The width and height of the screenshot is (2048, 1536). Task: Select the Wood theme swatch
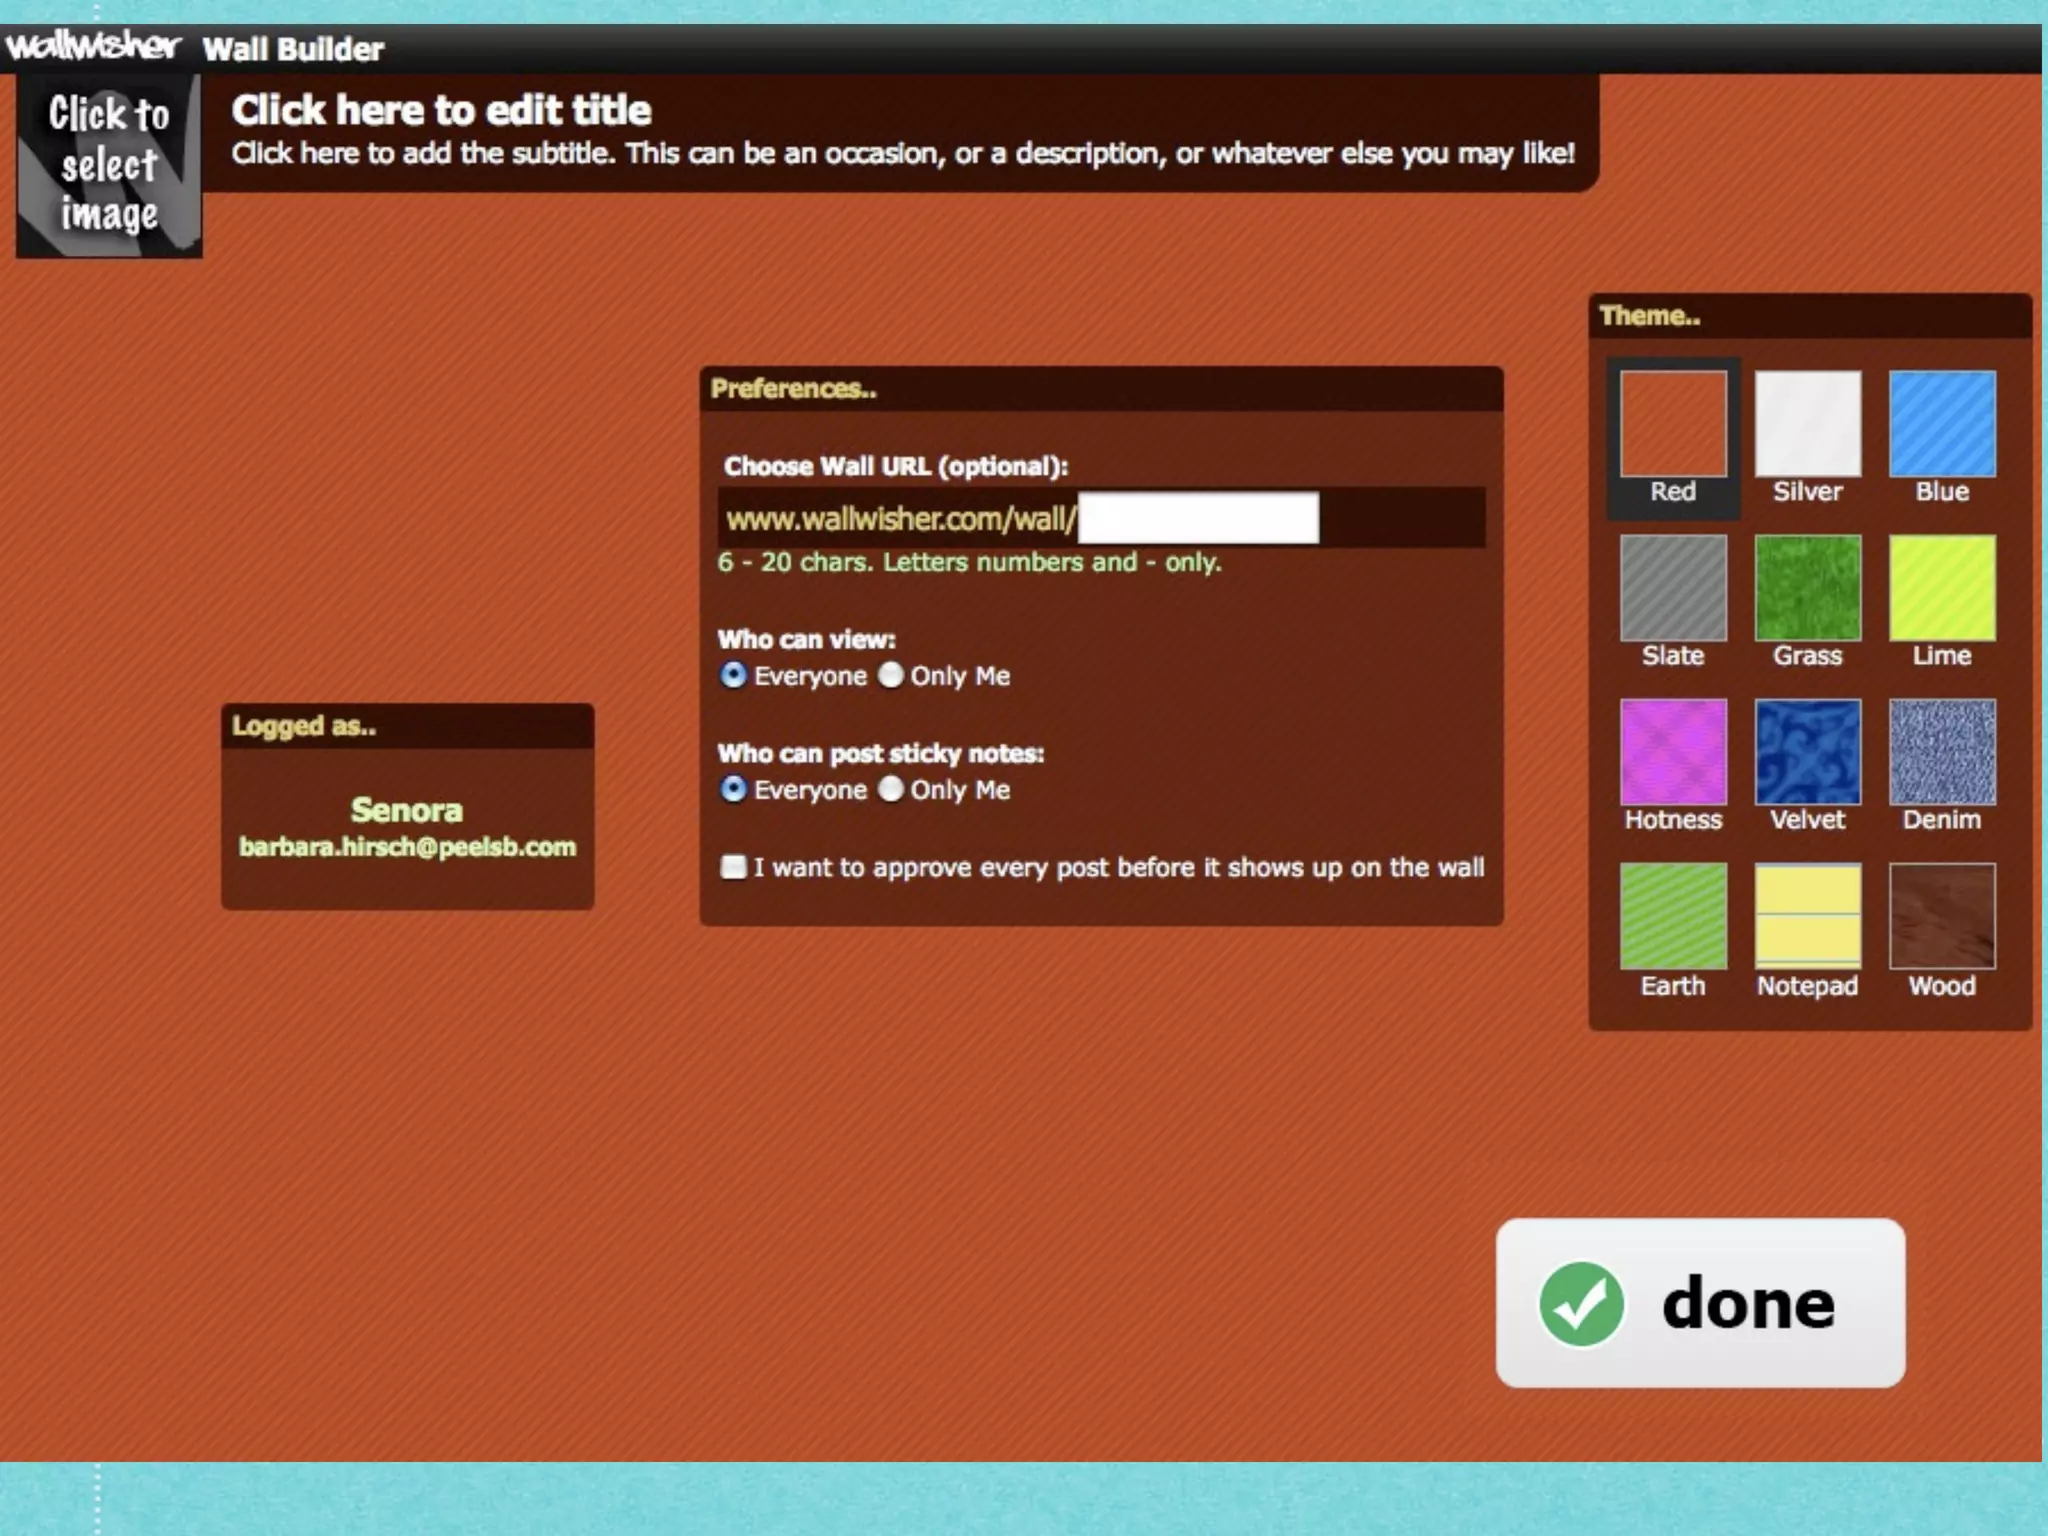1942,916
